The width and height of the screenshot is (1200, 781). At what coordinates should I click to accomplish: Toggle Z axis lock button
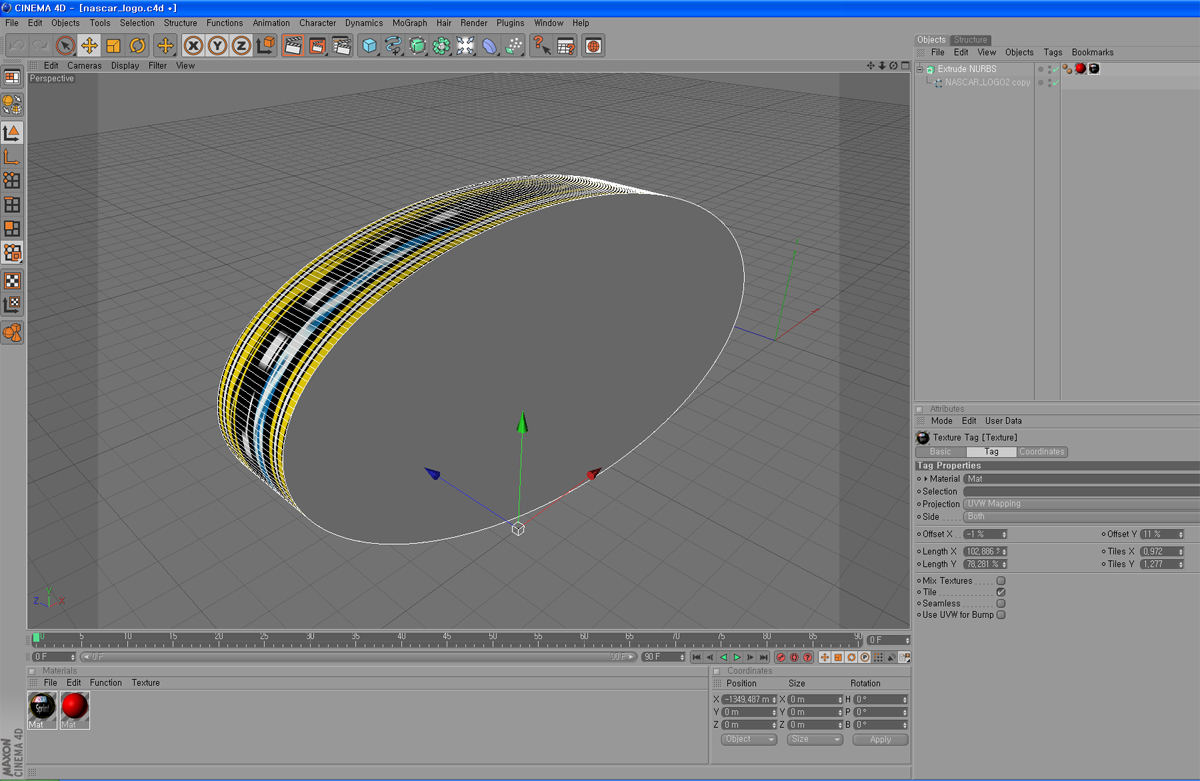tap(241, 45)
